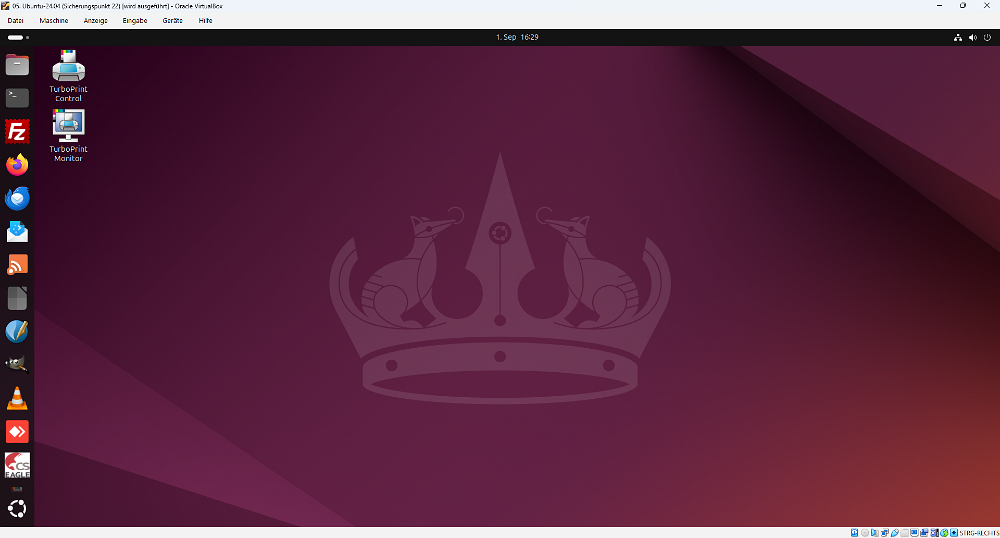
Task: Launch EAGLE CAD application
Action: 17,465
